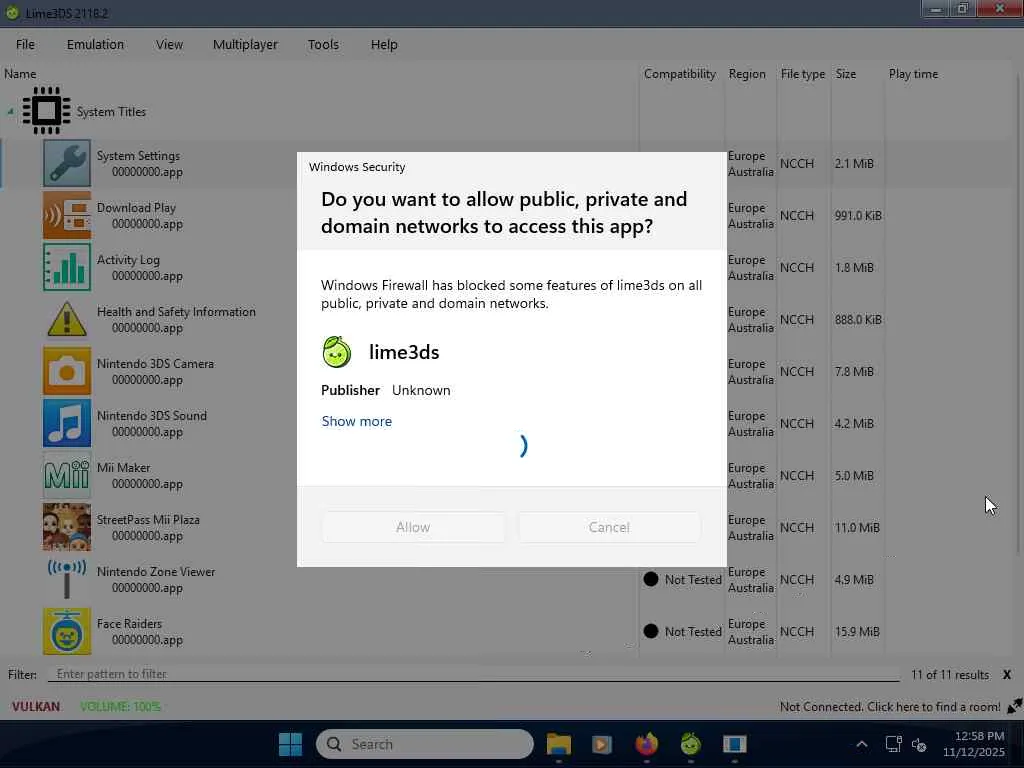Click the VOLUME: 100% status indicator
The height and width of the screenshot is (768, 1024).
tap(120, 706)
